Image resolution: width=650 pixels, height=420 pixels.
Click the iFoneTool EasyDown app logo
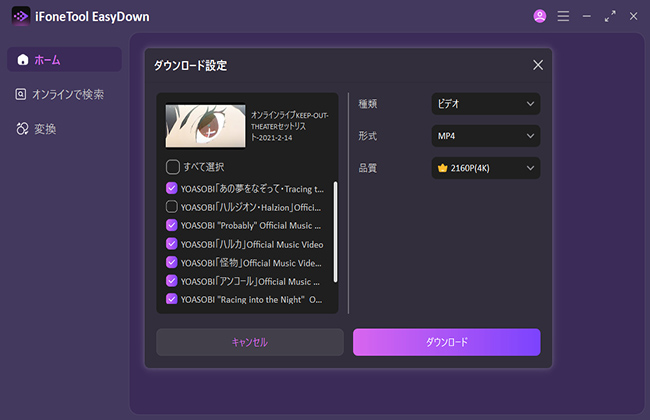(20, 16)
